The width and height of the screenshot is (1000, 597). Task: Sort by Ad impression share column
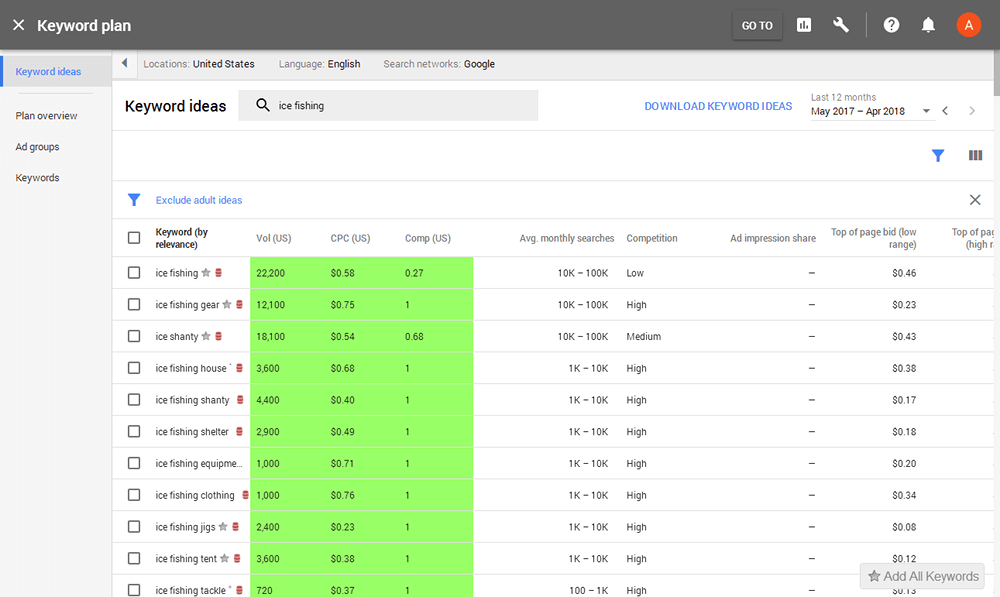coord(773,238)
